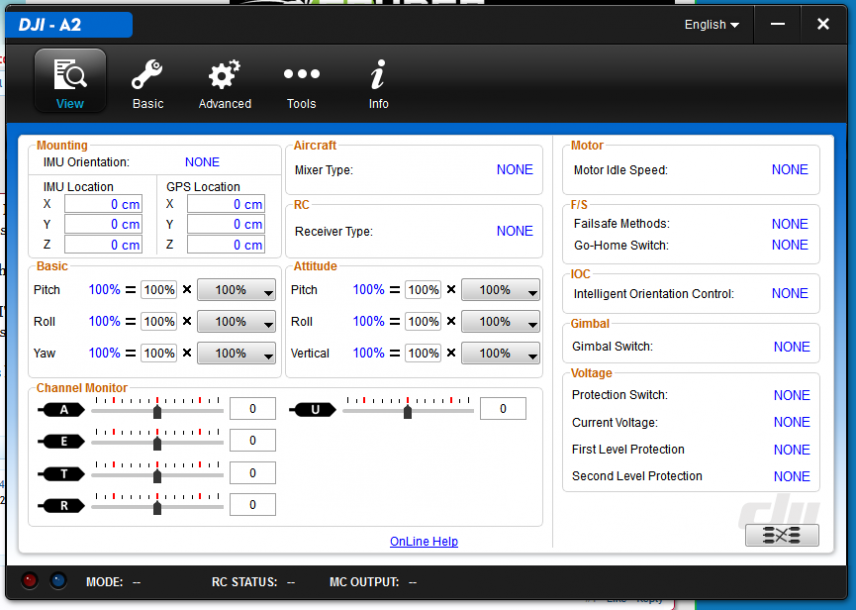The height and width of the screenshot is (610, 856).
Task: Click IMU Location Y field
Action: [x=103, y=224]
